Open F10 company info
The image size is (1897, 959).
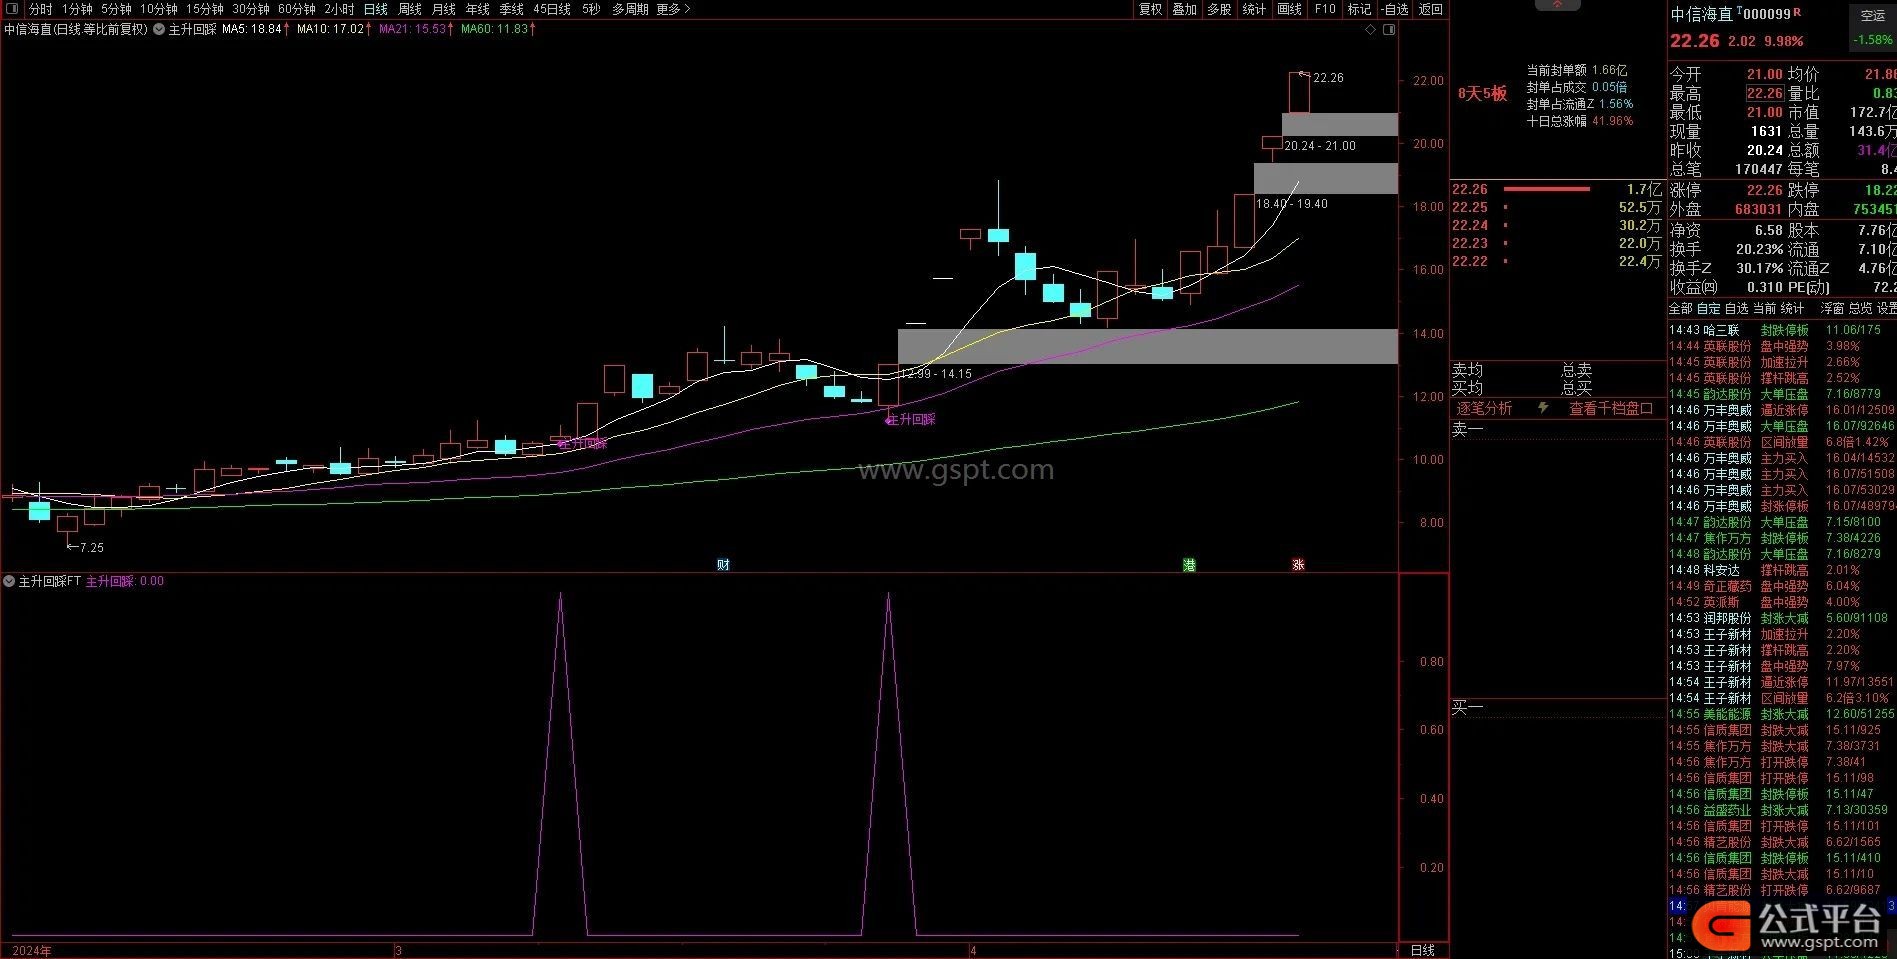click(1325, 9)
